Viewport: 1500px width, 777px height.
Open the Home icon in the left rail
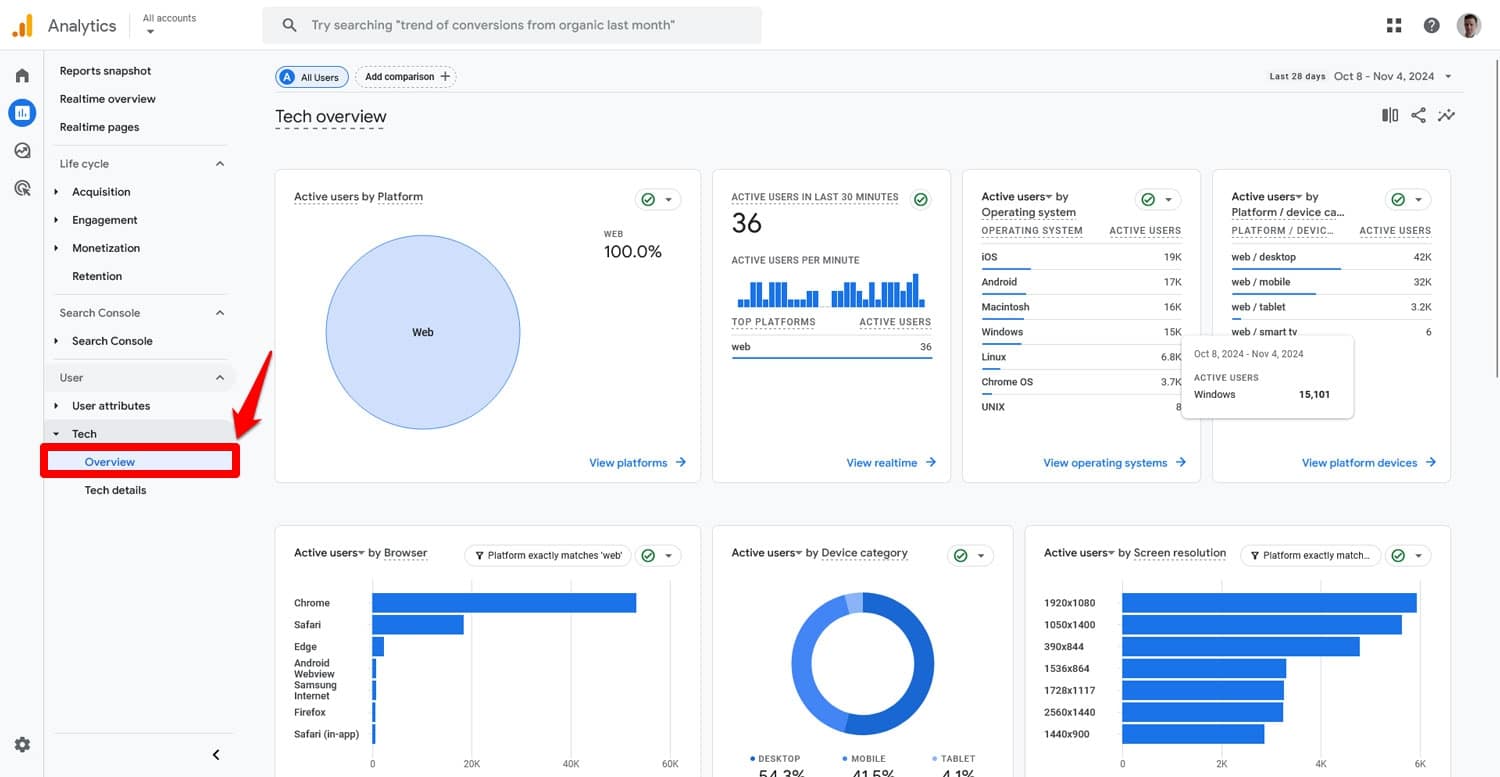22,74
